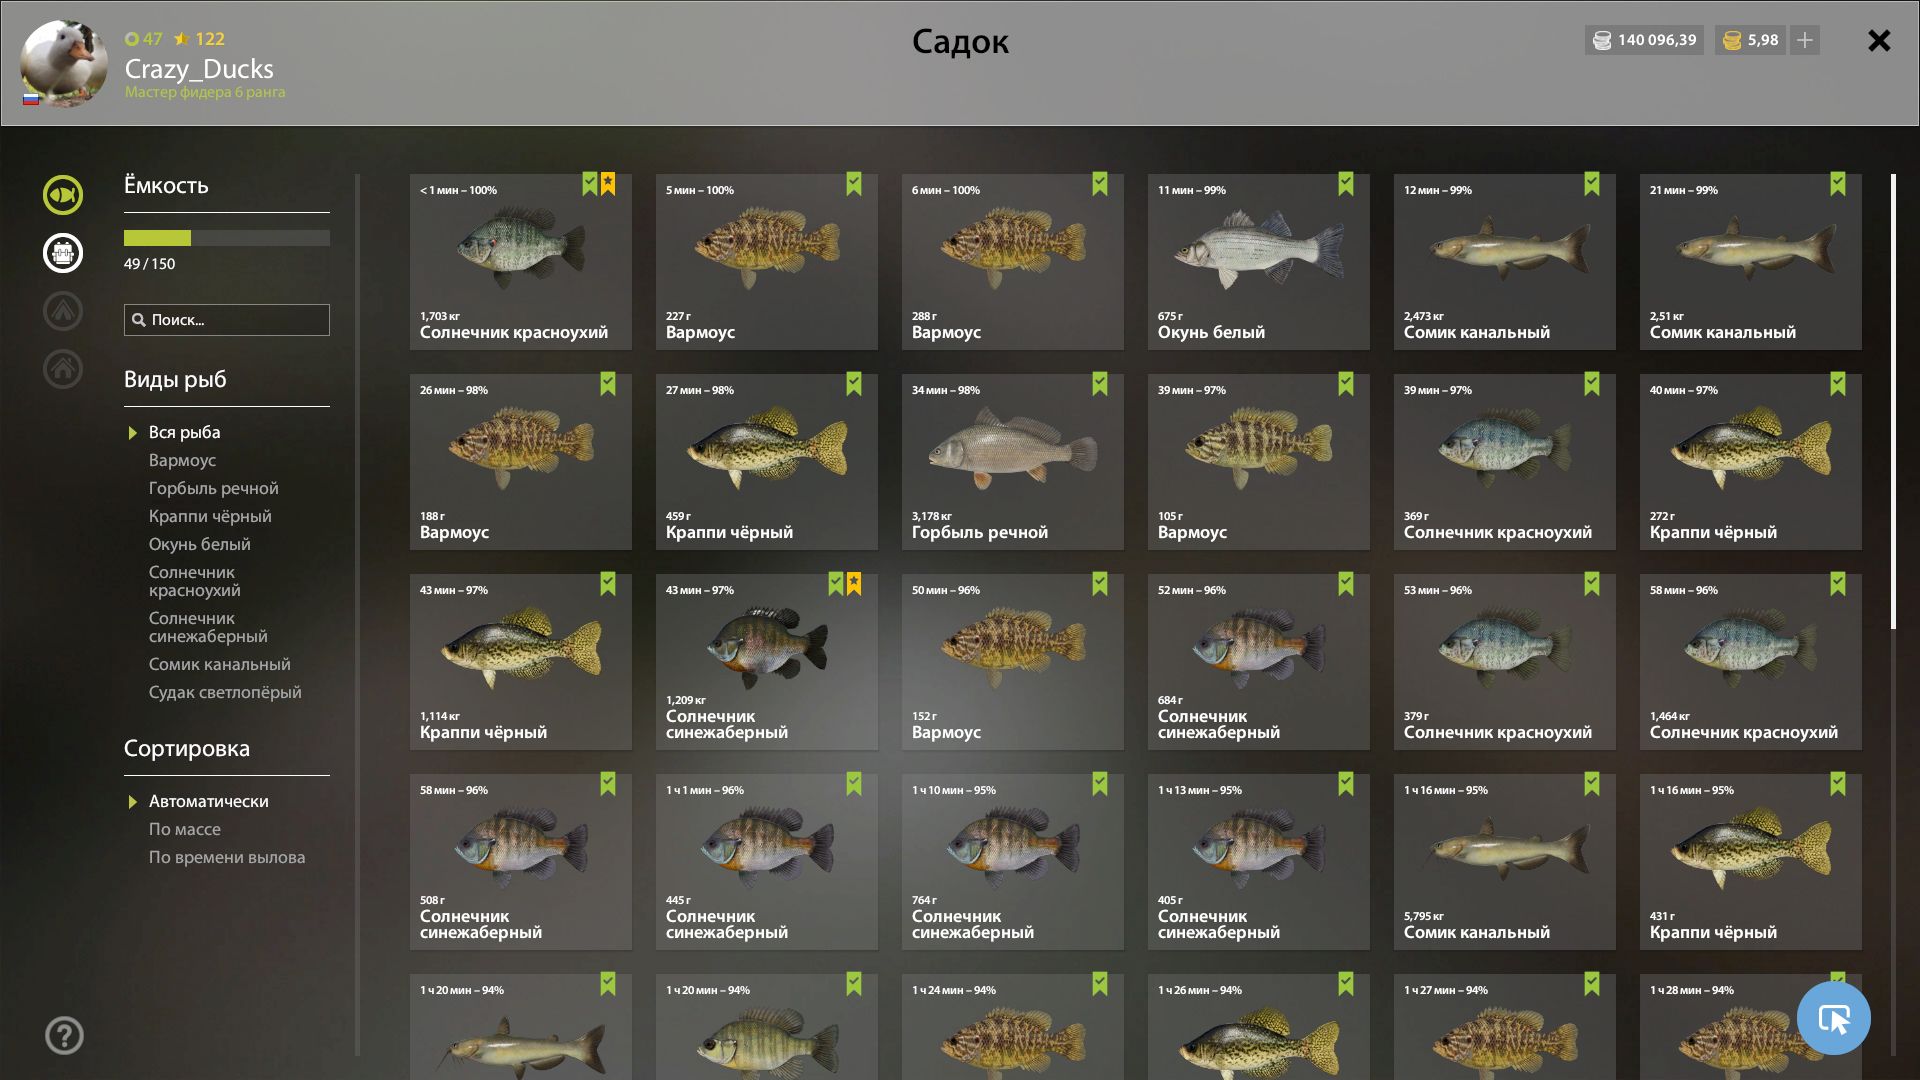Select Вся рыба filter

(x=185, y=432)
